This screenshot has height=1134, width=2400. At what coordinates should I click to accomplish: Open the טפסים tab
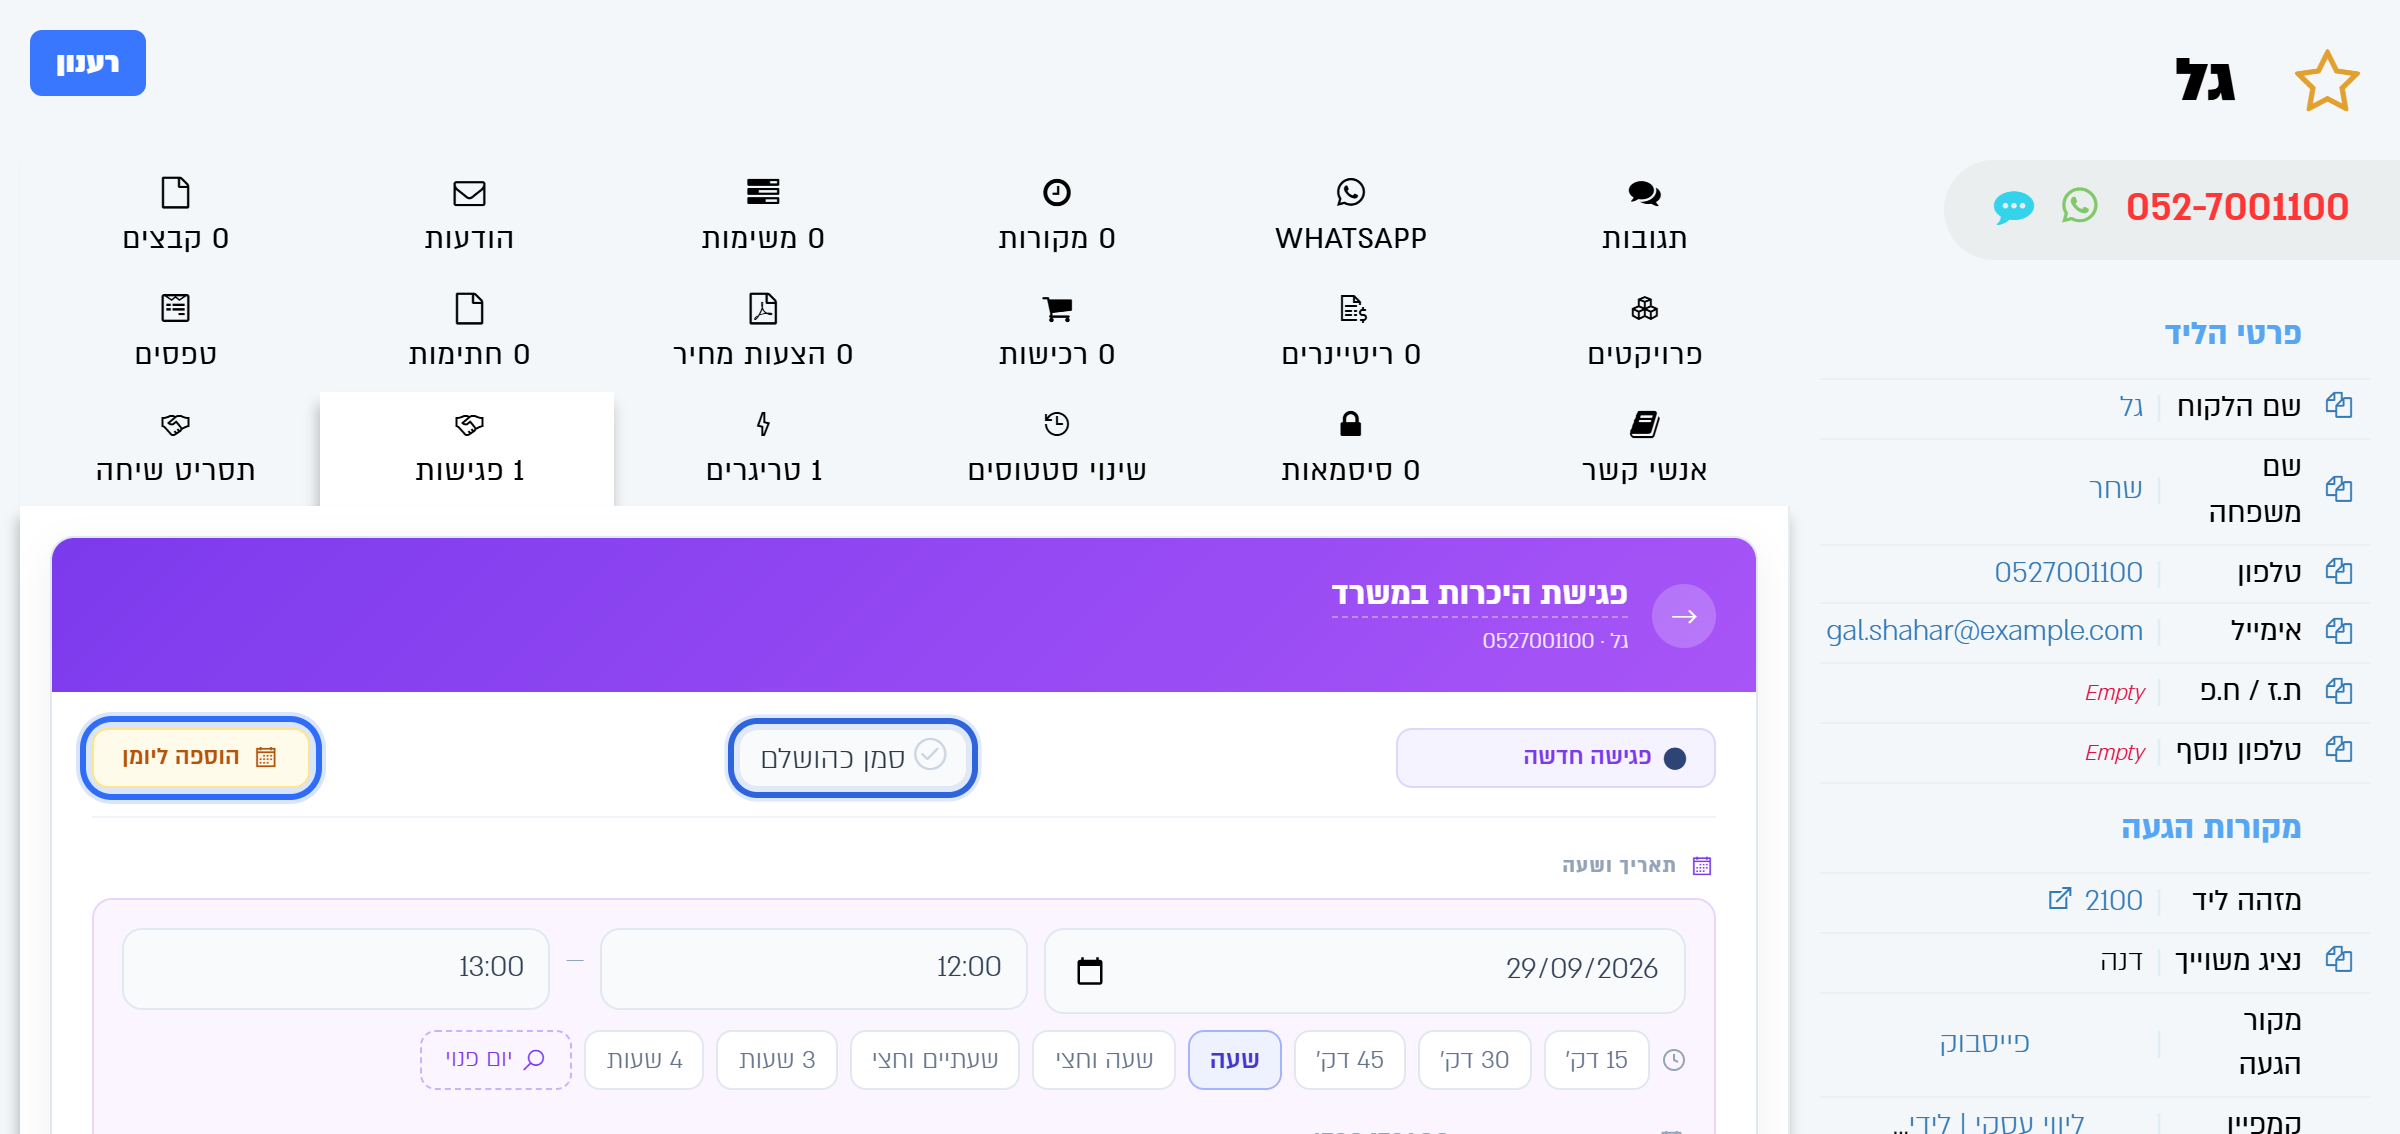175,332
